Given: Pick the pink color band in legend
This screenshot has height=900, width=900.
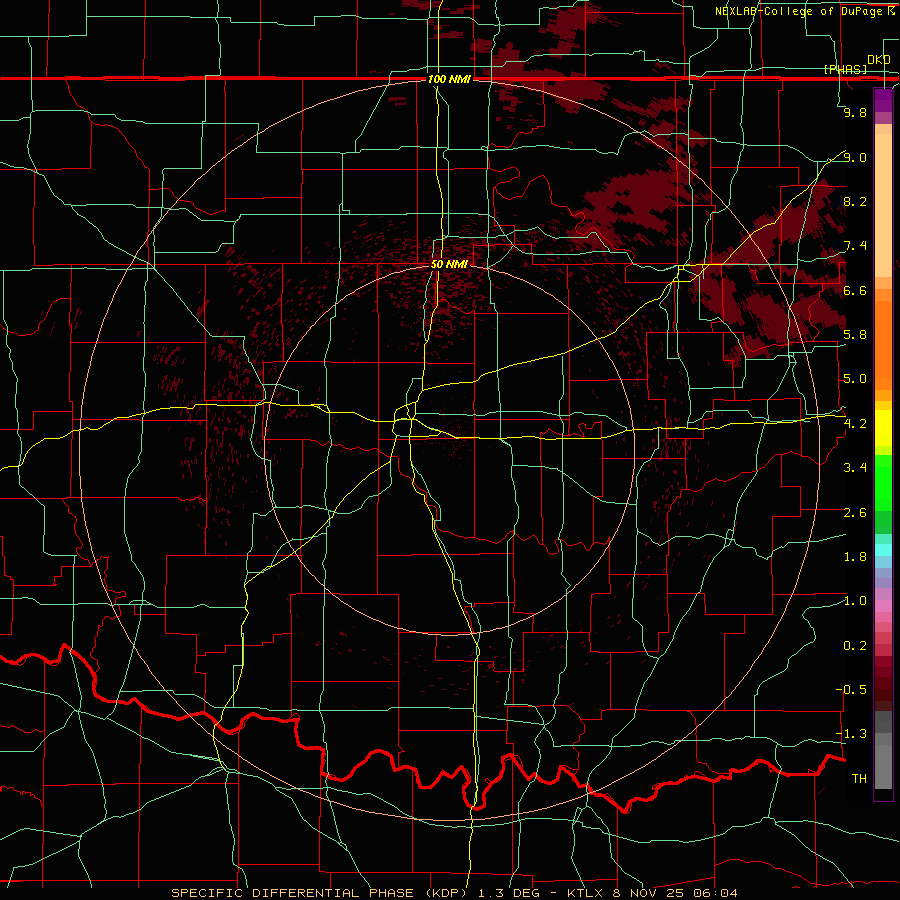Looking at the screenshot, I should [x=883, y=606].
